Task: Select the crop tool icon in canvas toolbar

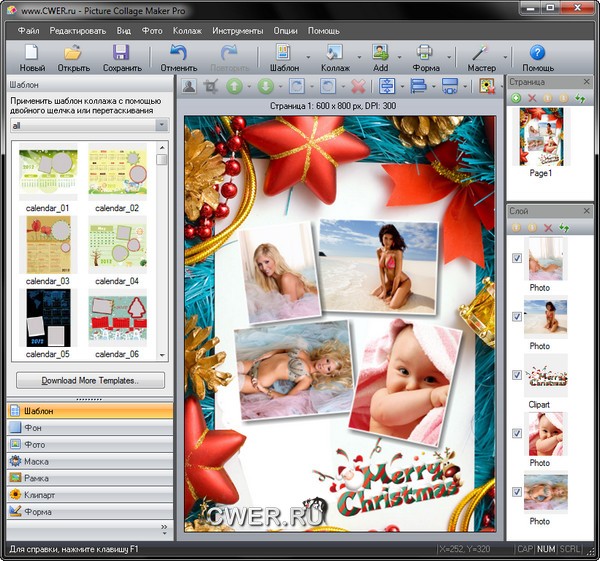Action: [211, 87]
